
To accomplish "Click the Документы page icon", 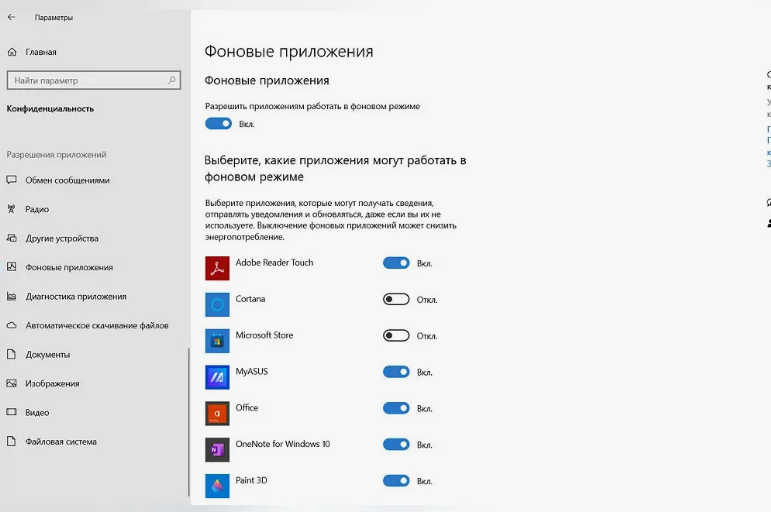I will [11, 354].
